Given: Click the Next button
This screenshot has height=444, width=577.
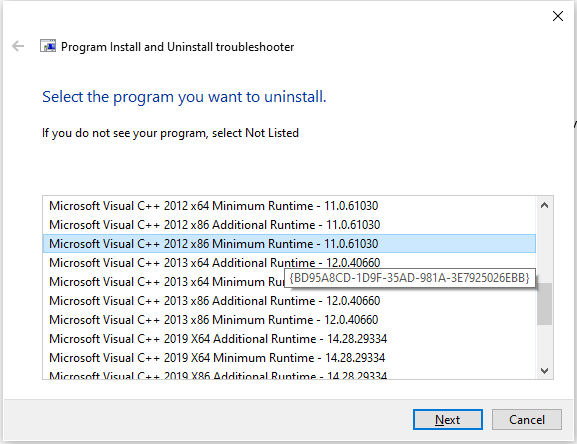Looking at the screenshot, I should 447,420.
